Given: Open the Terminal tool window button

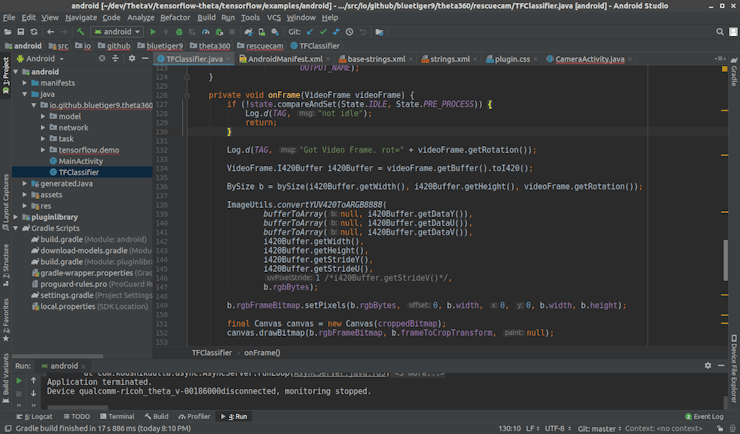Looking at the screenshot, I should pos(116,416).
